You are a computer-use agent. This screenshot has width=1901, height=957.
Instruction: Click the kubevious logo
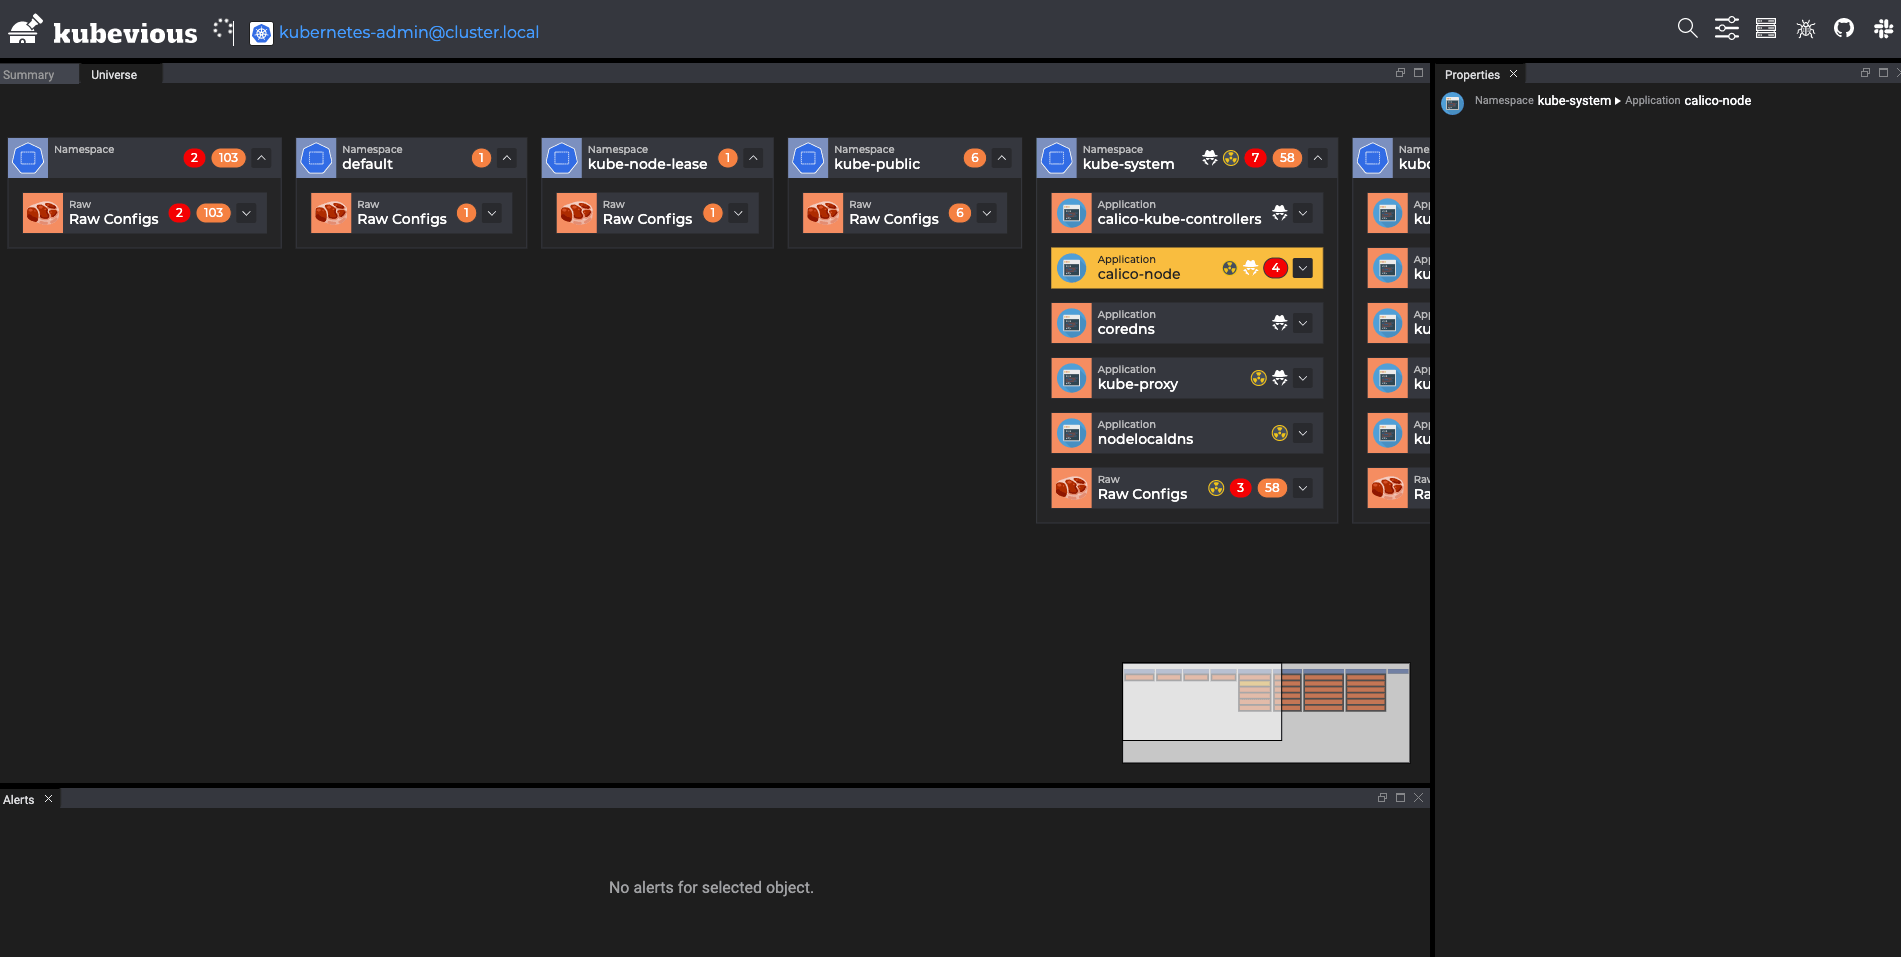103,31
